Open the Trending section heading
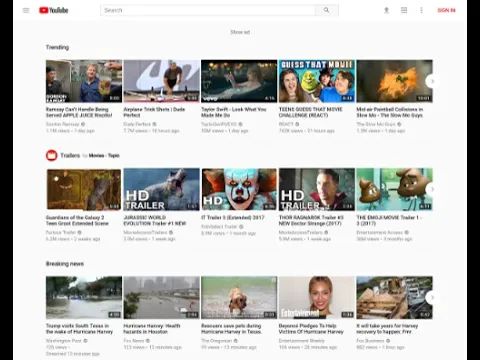480x360 pixels. pos(57,47)
